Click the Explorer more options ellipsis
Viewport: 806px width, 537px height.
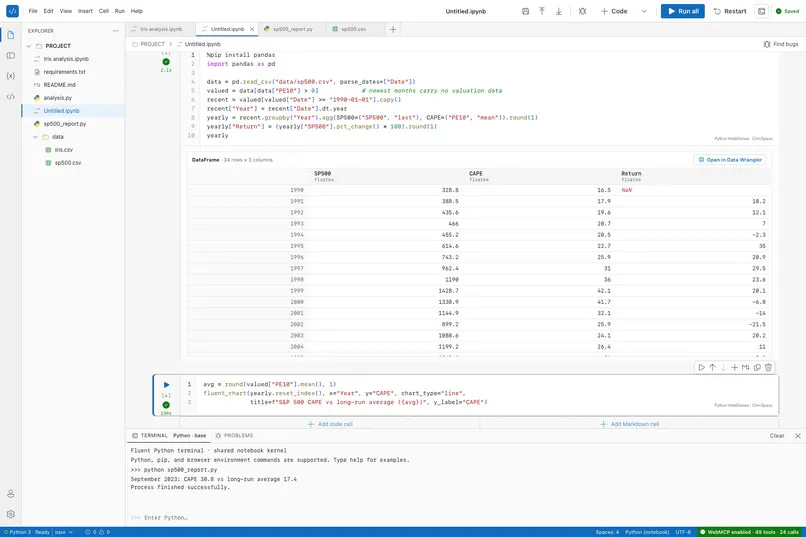[116, 31]
